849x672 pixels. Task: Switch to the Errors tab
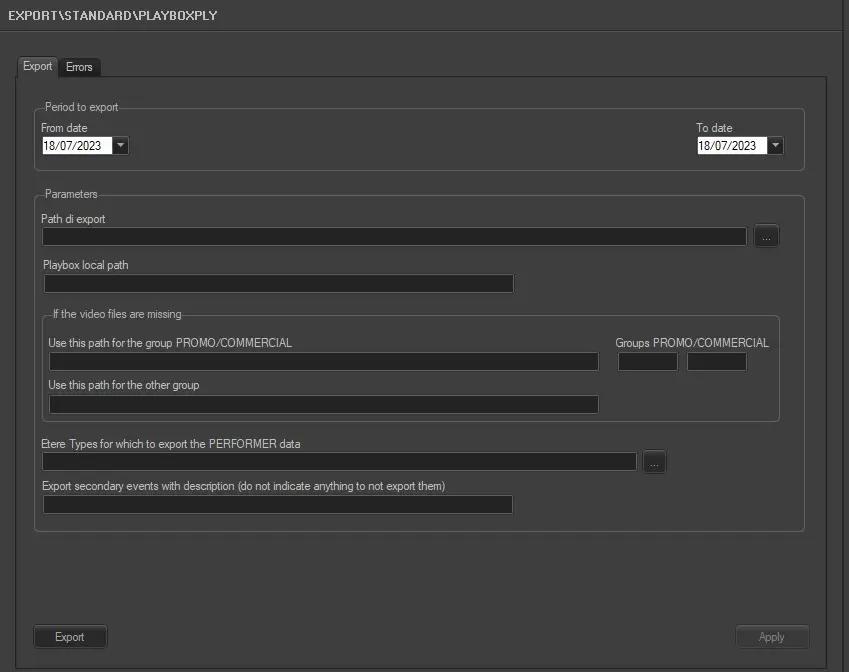79,67
